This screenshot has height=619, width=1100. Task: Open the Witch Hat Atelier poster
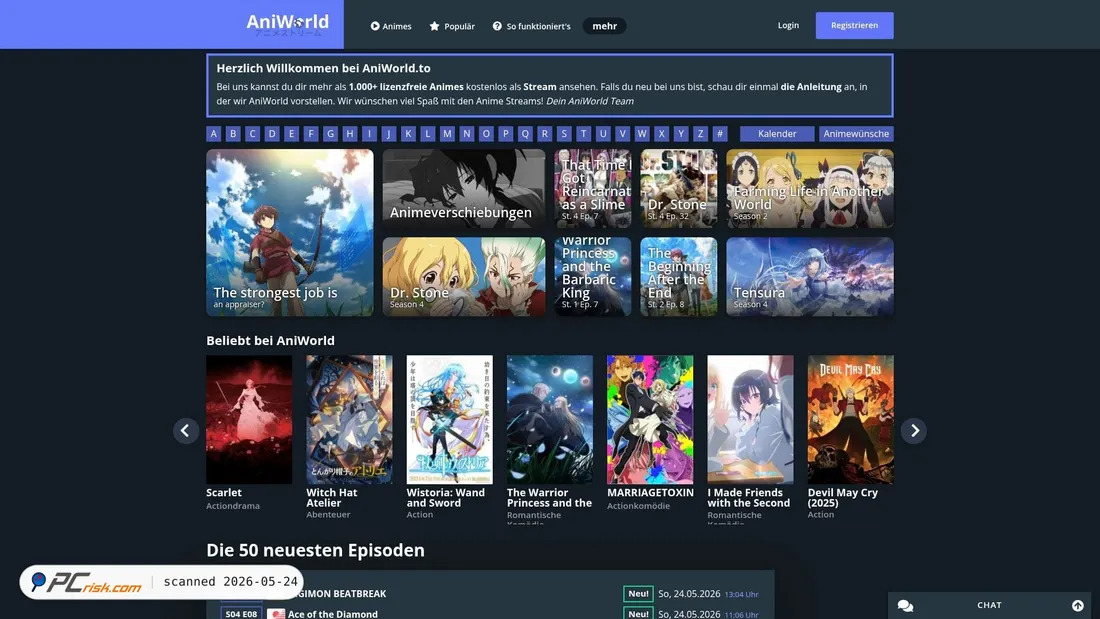pyautogui.click(x=349, y=419)
